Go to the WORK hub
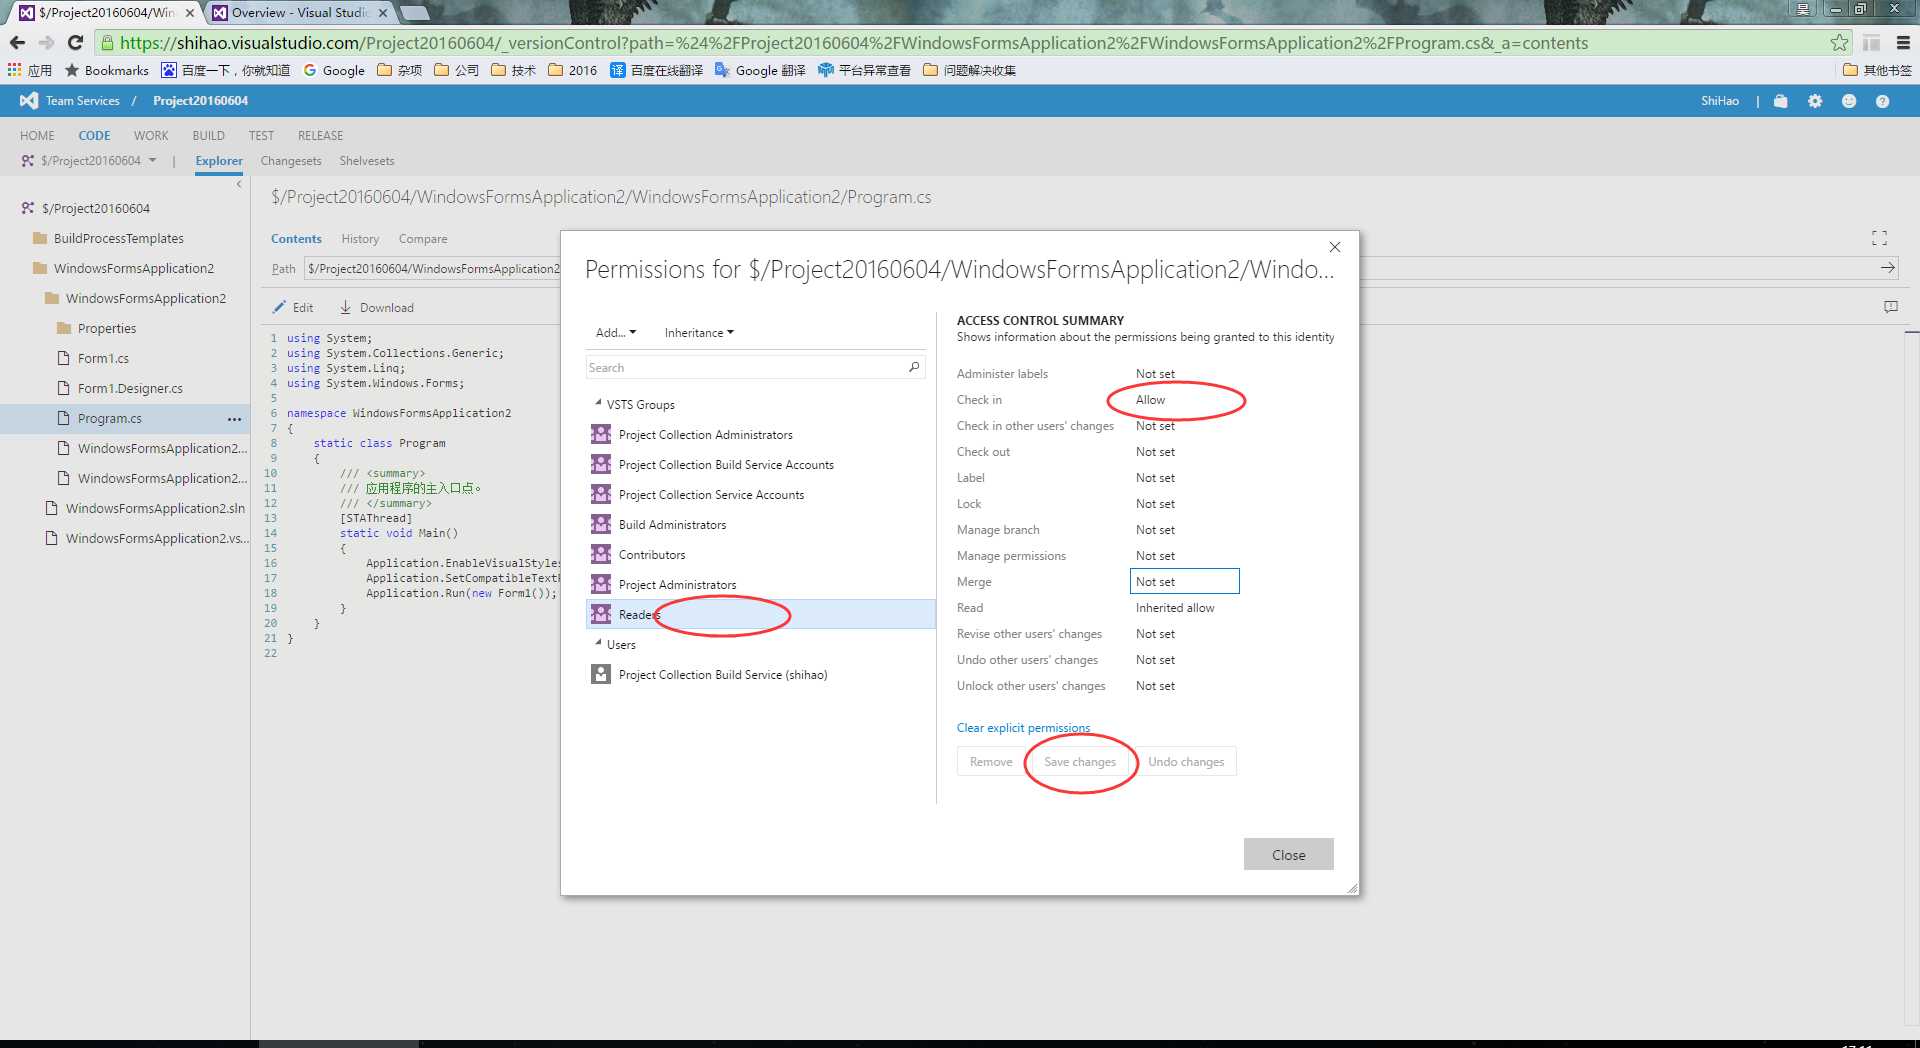The image size is (1920, 1048). [151, 135]
